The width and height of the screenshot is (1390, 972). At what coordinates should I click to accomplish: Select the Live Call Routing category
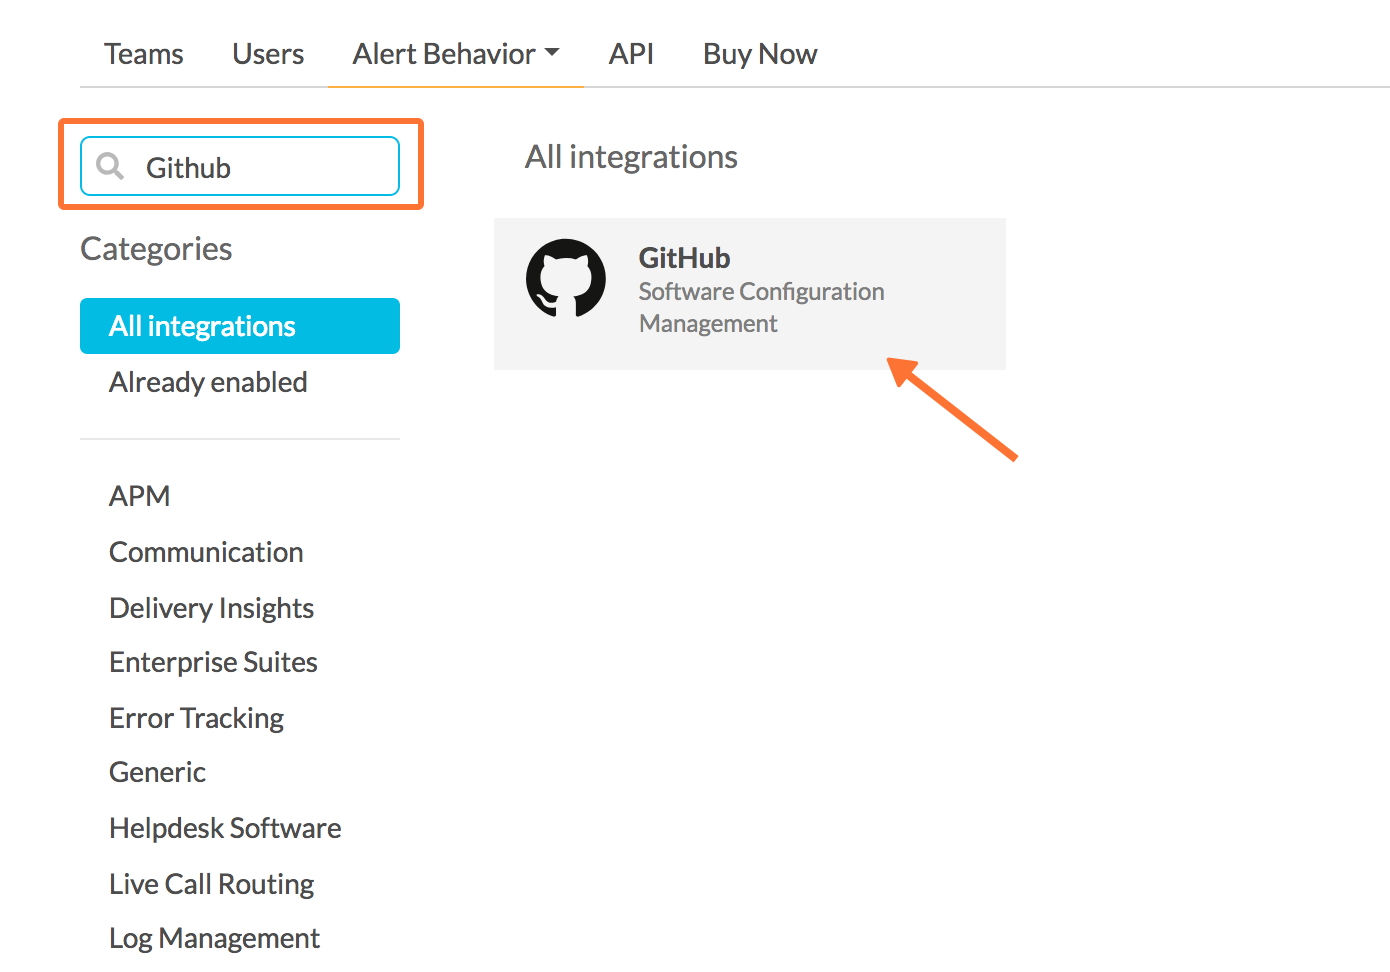coord(212,884)
